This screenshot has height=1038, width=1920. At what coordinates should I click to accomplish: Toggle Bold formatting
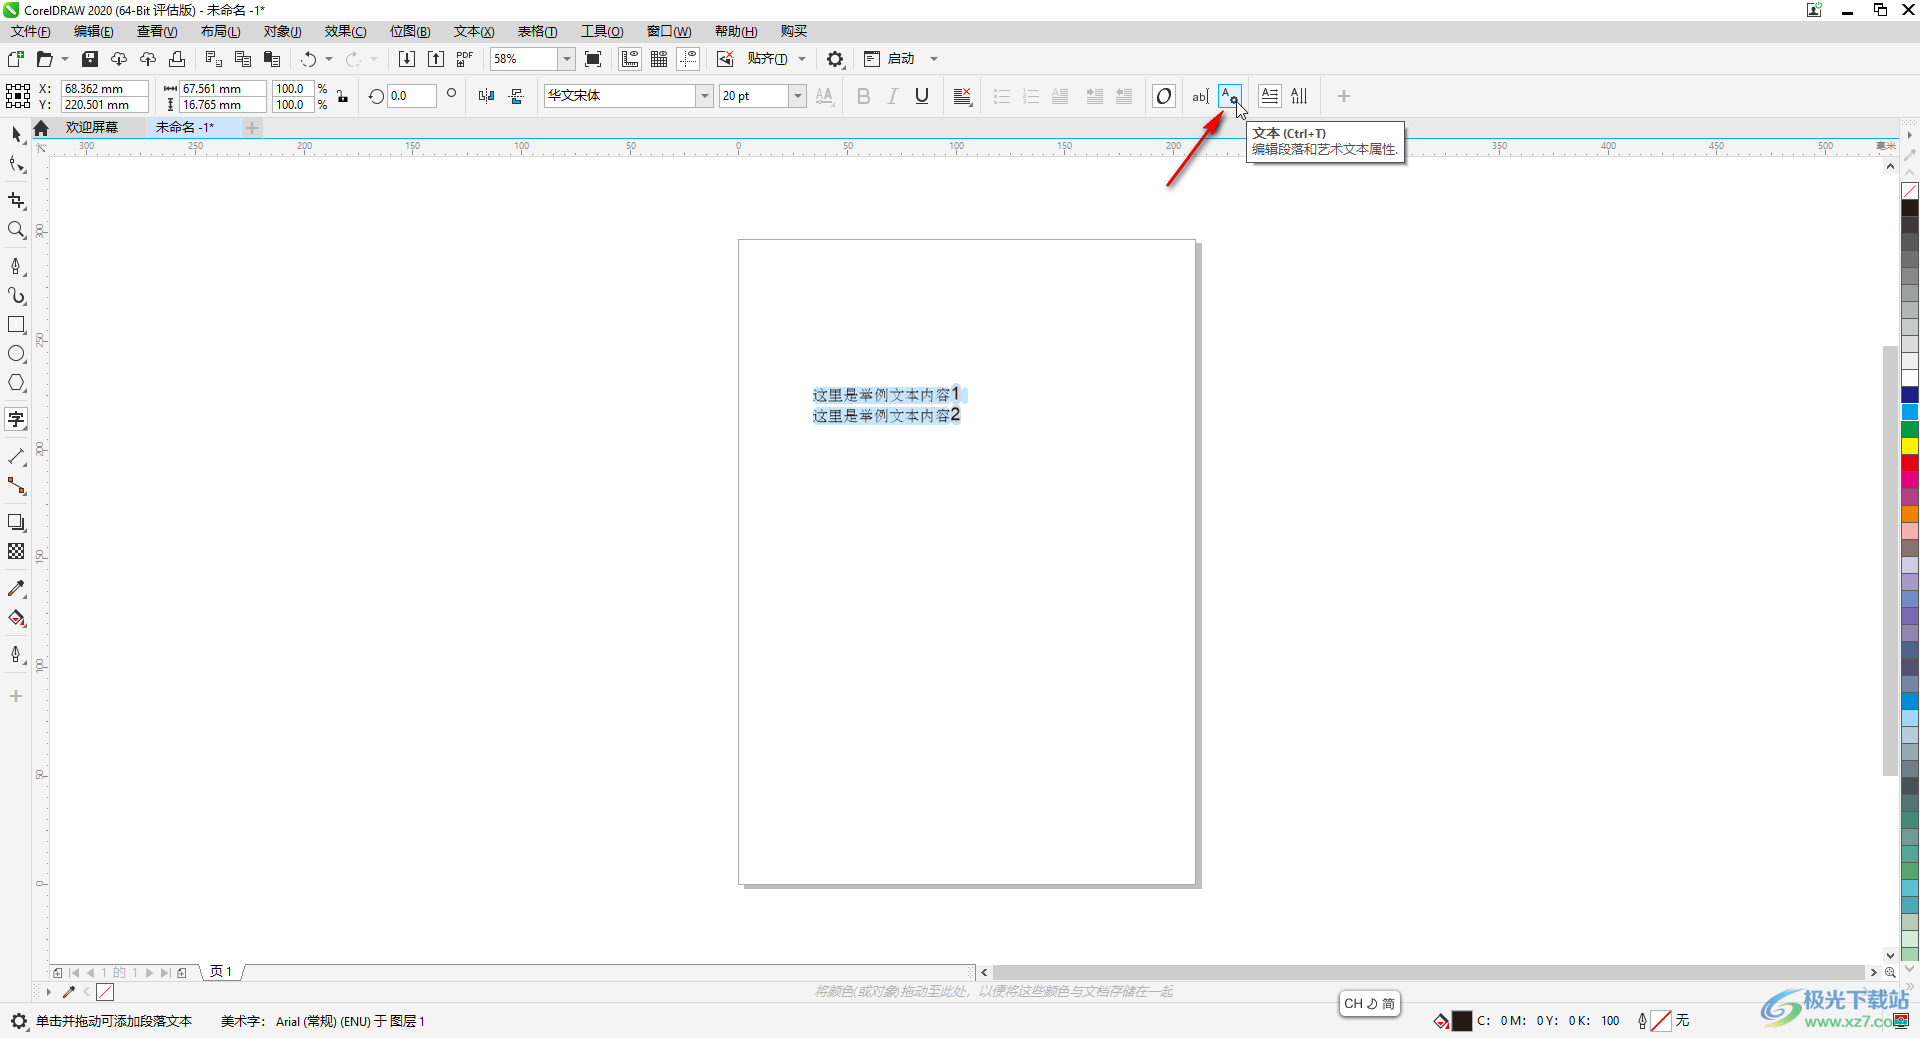point(864,96)
